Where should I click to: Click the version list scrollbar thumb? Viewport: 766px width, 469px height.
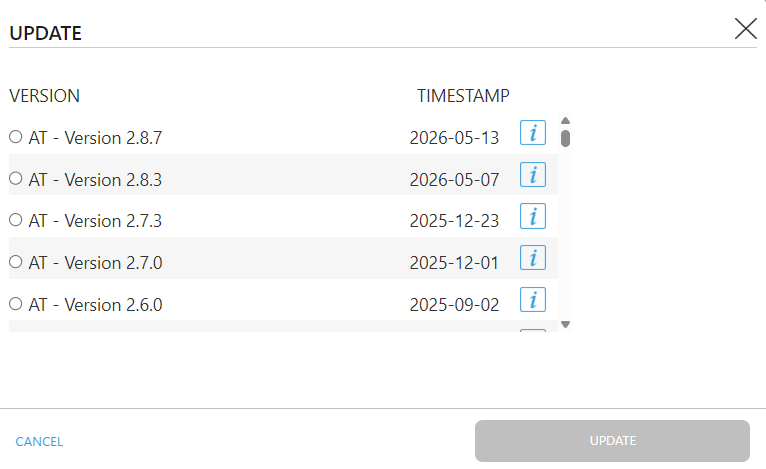[565, 138]
